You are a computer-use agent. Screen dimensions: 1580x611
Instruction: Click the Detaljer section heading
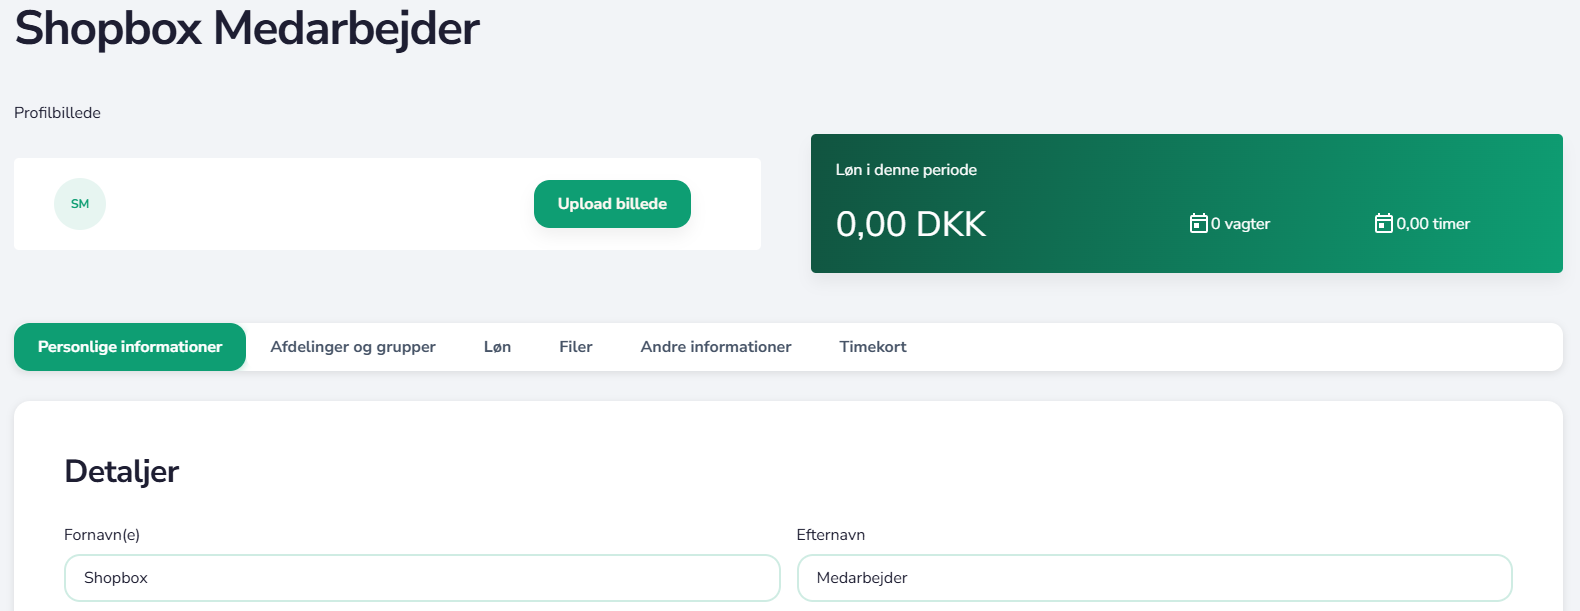coord(121,471)
